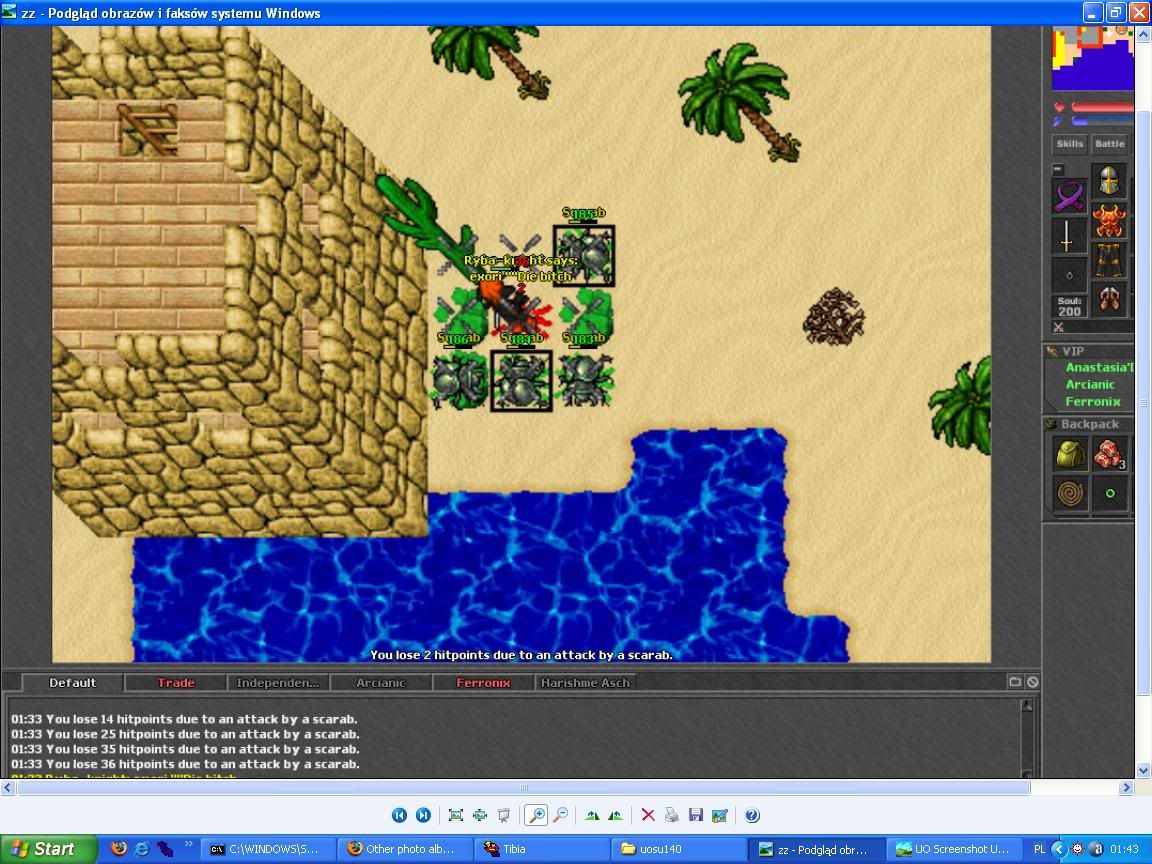This screenshot has height=864, width=1152.
Task: Open the Ferronix chat tab
Action: [483, 683]
